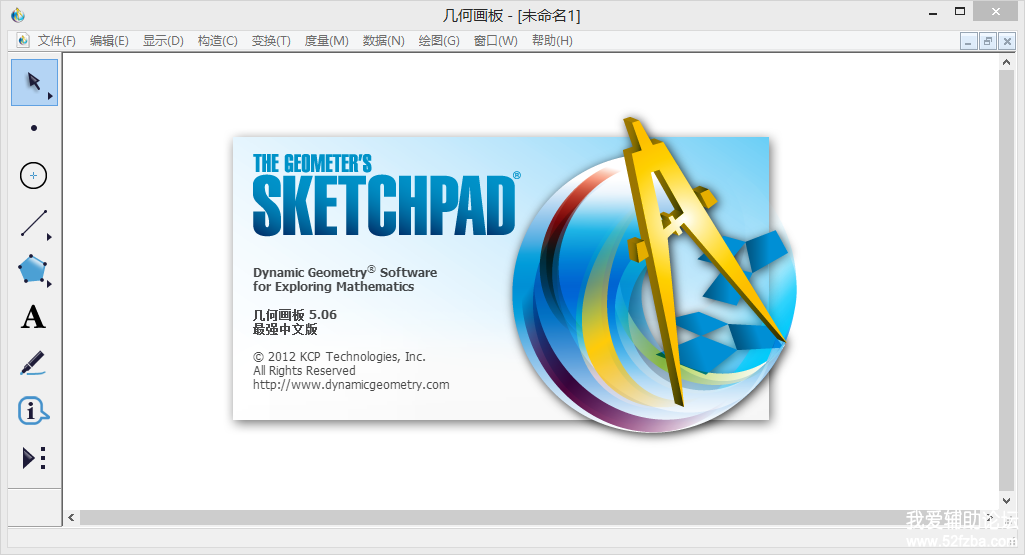
Task: Click the http://www.dynamicgeometry.com text
Action: (x=351, y=385)
